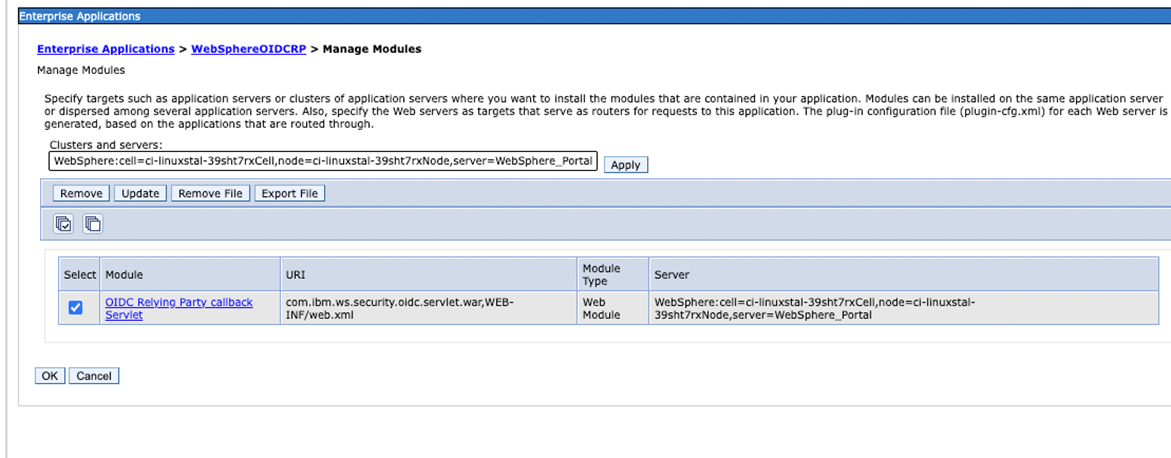Click the Enterprise Applications panel title bar
The height and width of the screenshot is (458, 1171).
[585, 16]
